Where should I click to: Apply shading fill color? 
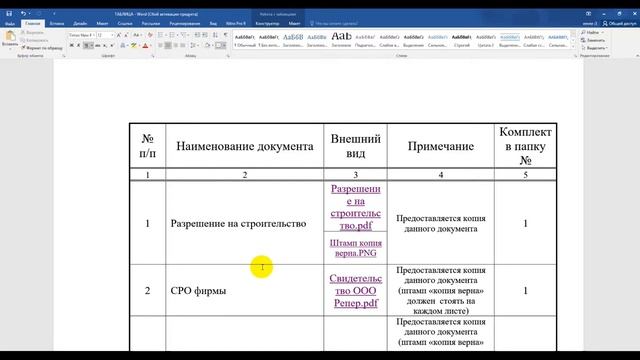point(207,45)
